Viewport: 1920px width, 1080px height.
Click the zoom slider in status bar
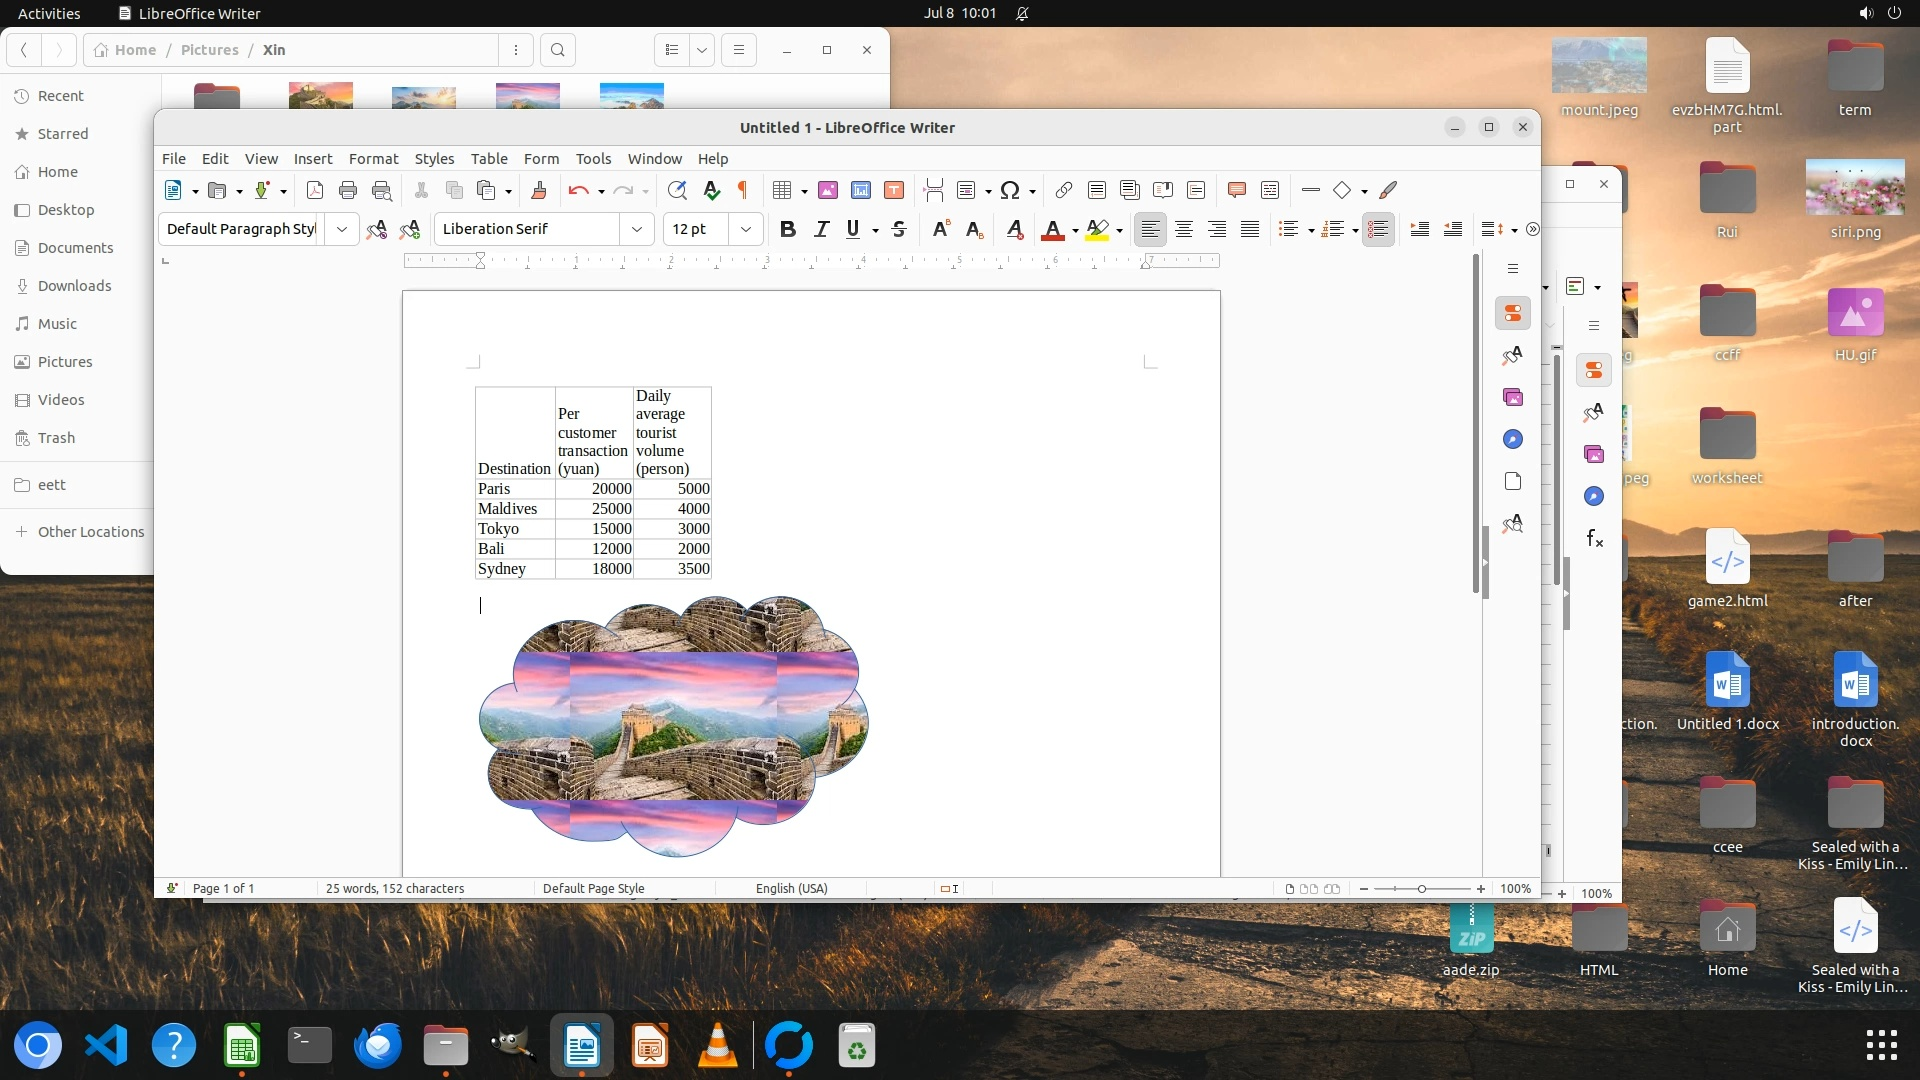coord(1421,888)
